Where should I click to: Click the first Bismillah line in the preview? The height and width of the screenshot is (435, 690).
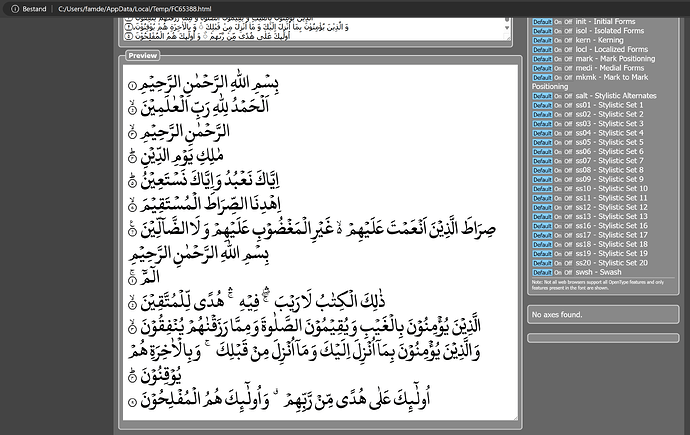203,84
